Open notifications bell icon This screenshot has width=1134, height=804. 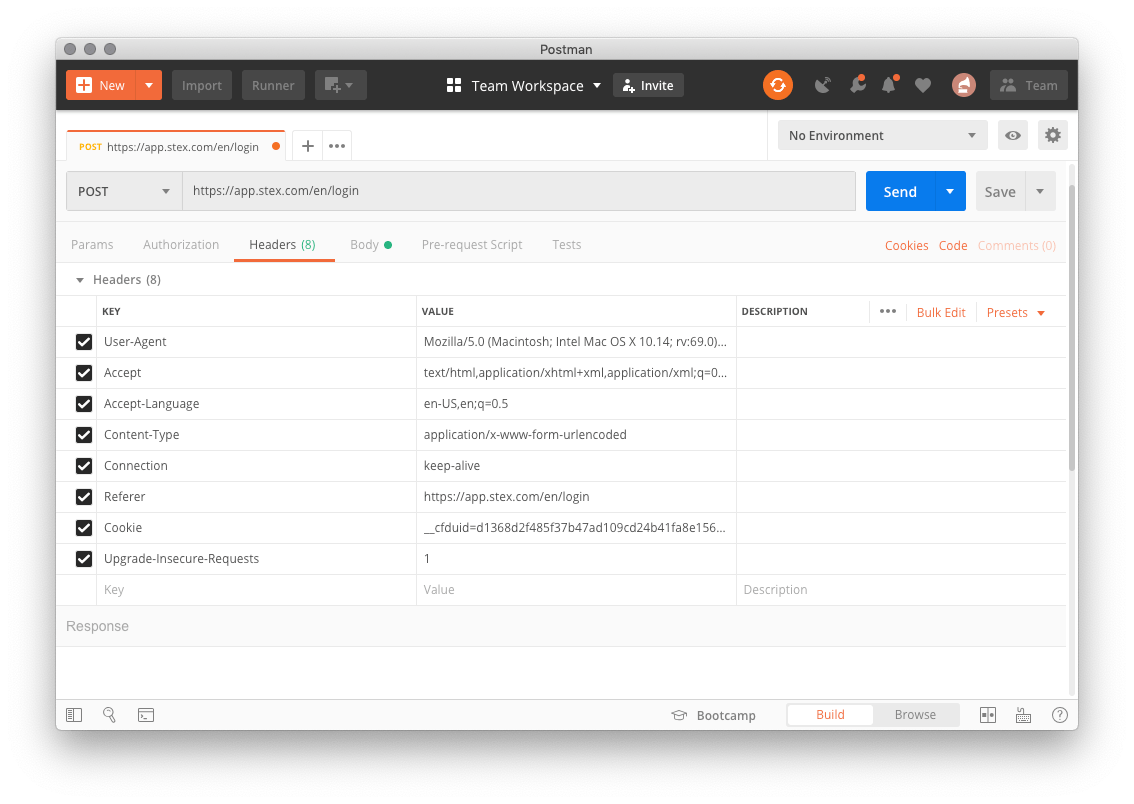[890, 85]
